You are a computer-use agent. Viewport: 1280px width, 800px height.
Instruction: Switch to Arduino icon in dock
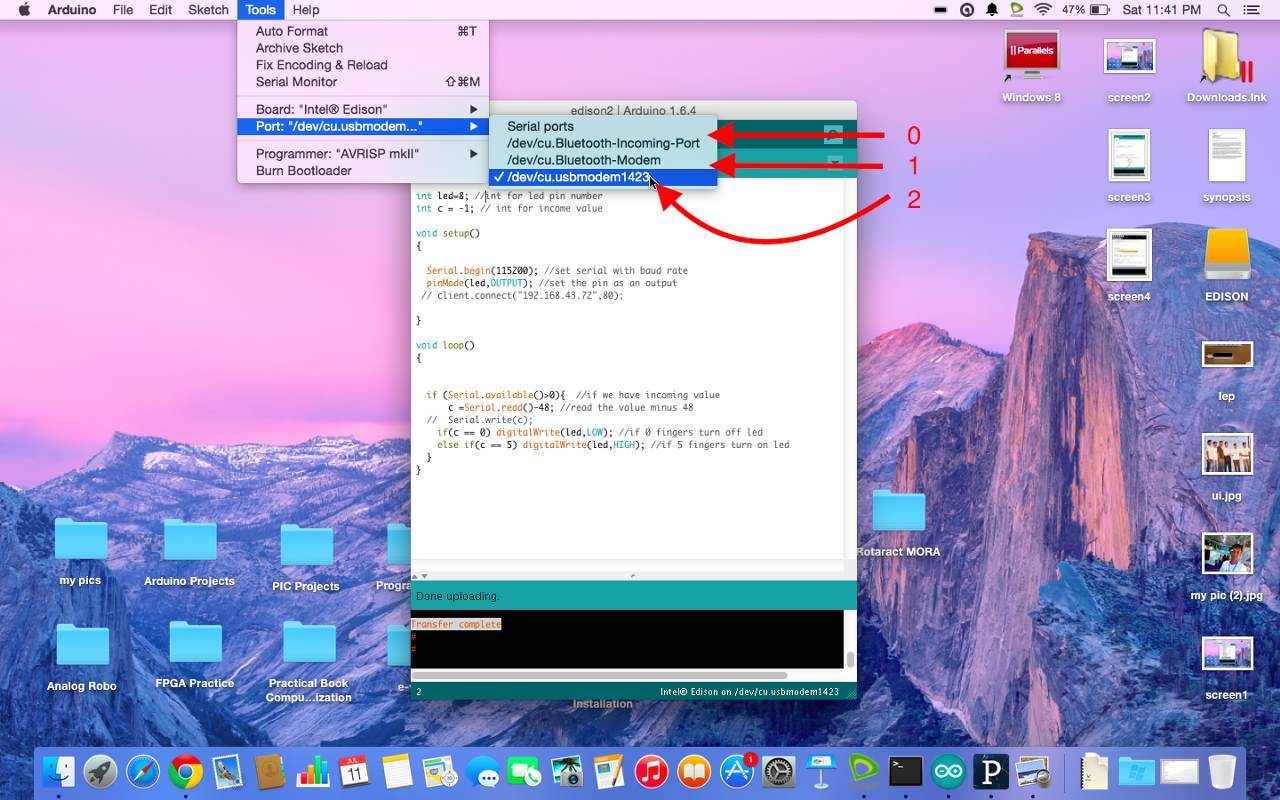[x=948, y=771]
